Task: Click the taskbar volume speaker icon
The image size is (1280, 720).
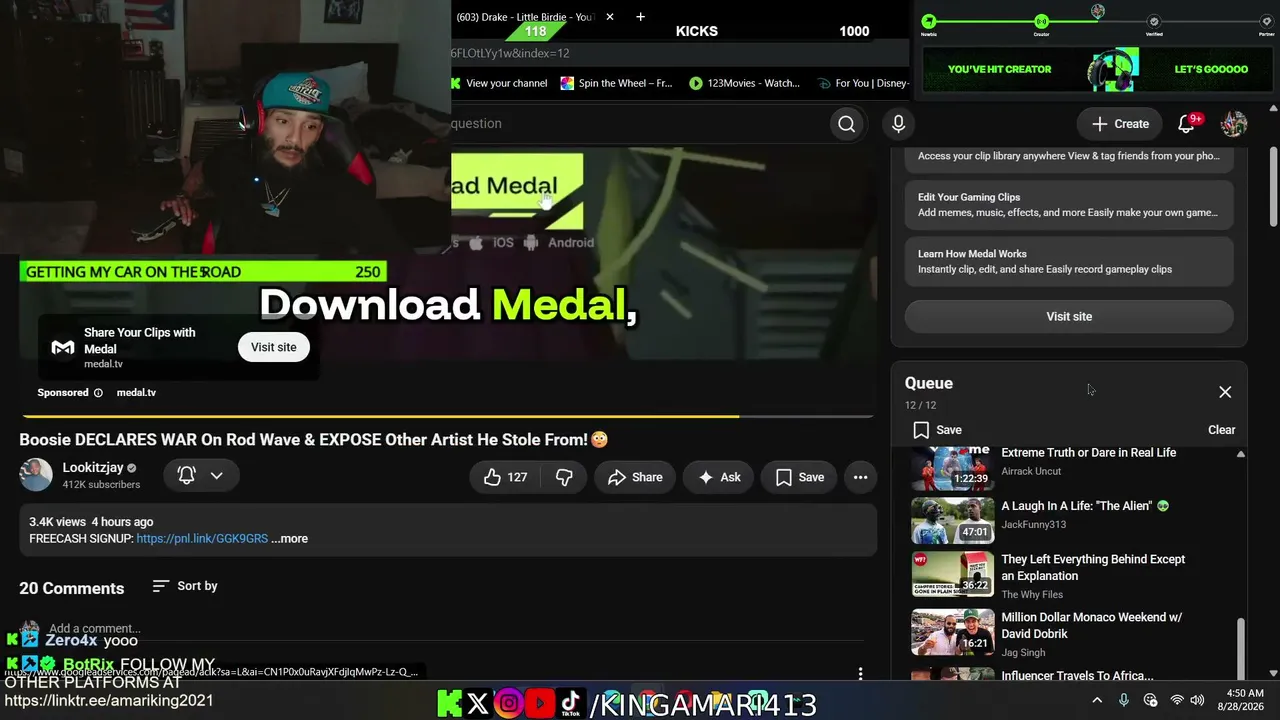Action: pos(1199,700)
